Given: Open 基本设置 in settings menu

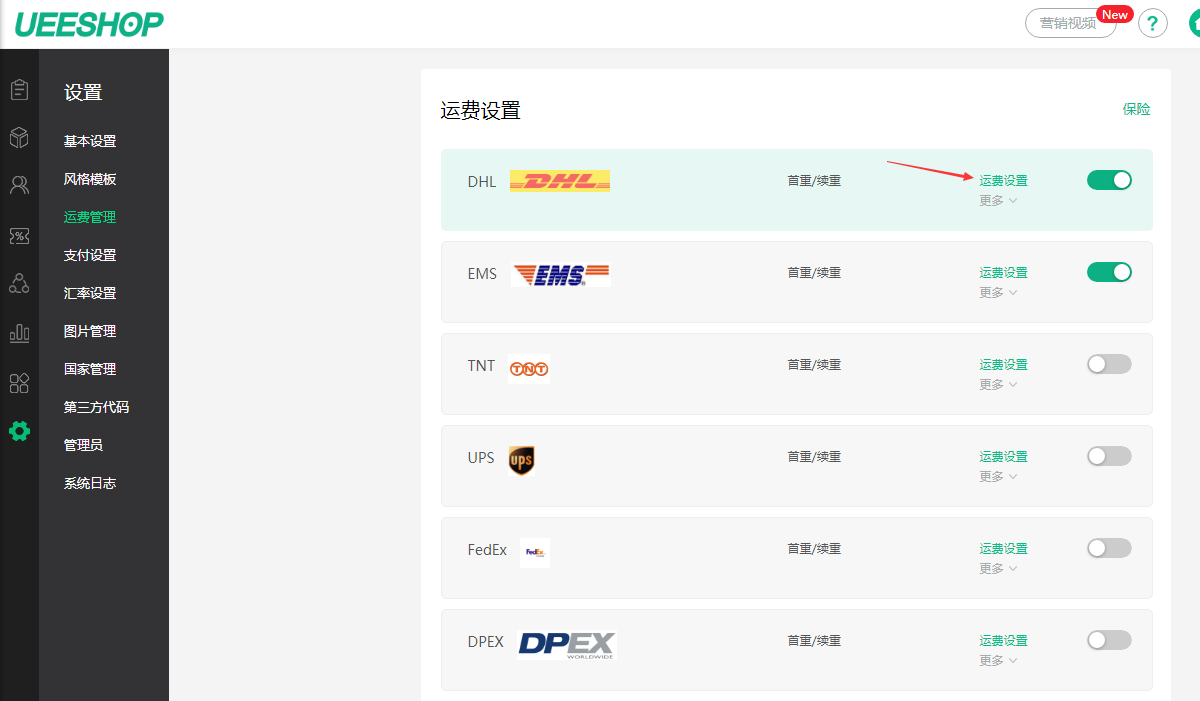Looking at the screenshot, I should click(x=90, y=141).
